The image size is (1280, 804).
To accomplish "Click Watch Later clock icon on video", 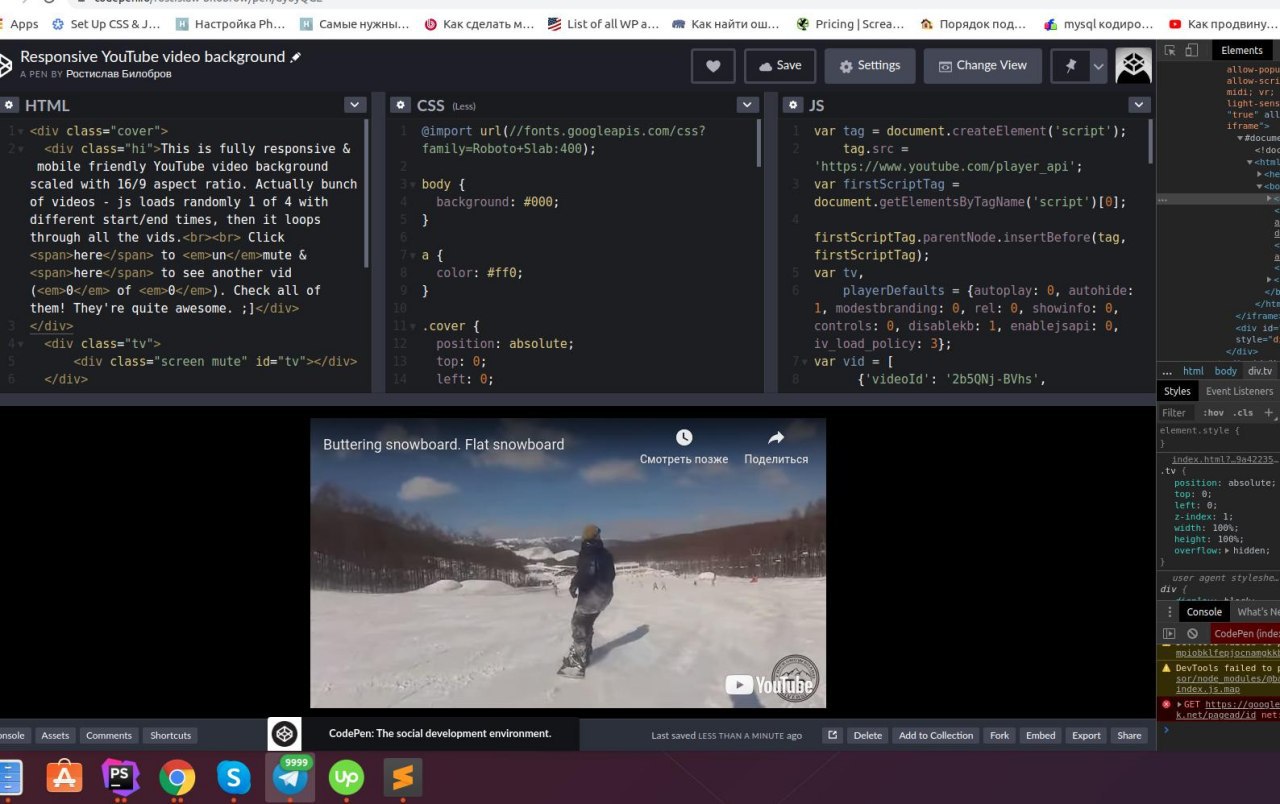I will [x=684, y=438].
